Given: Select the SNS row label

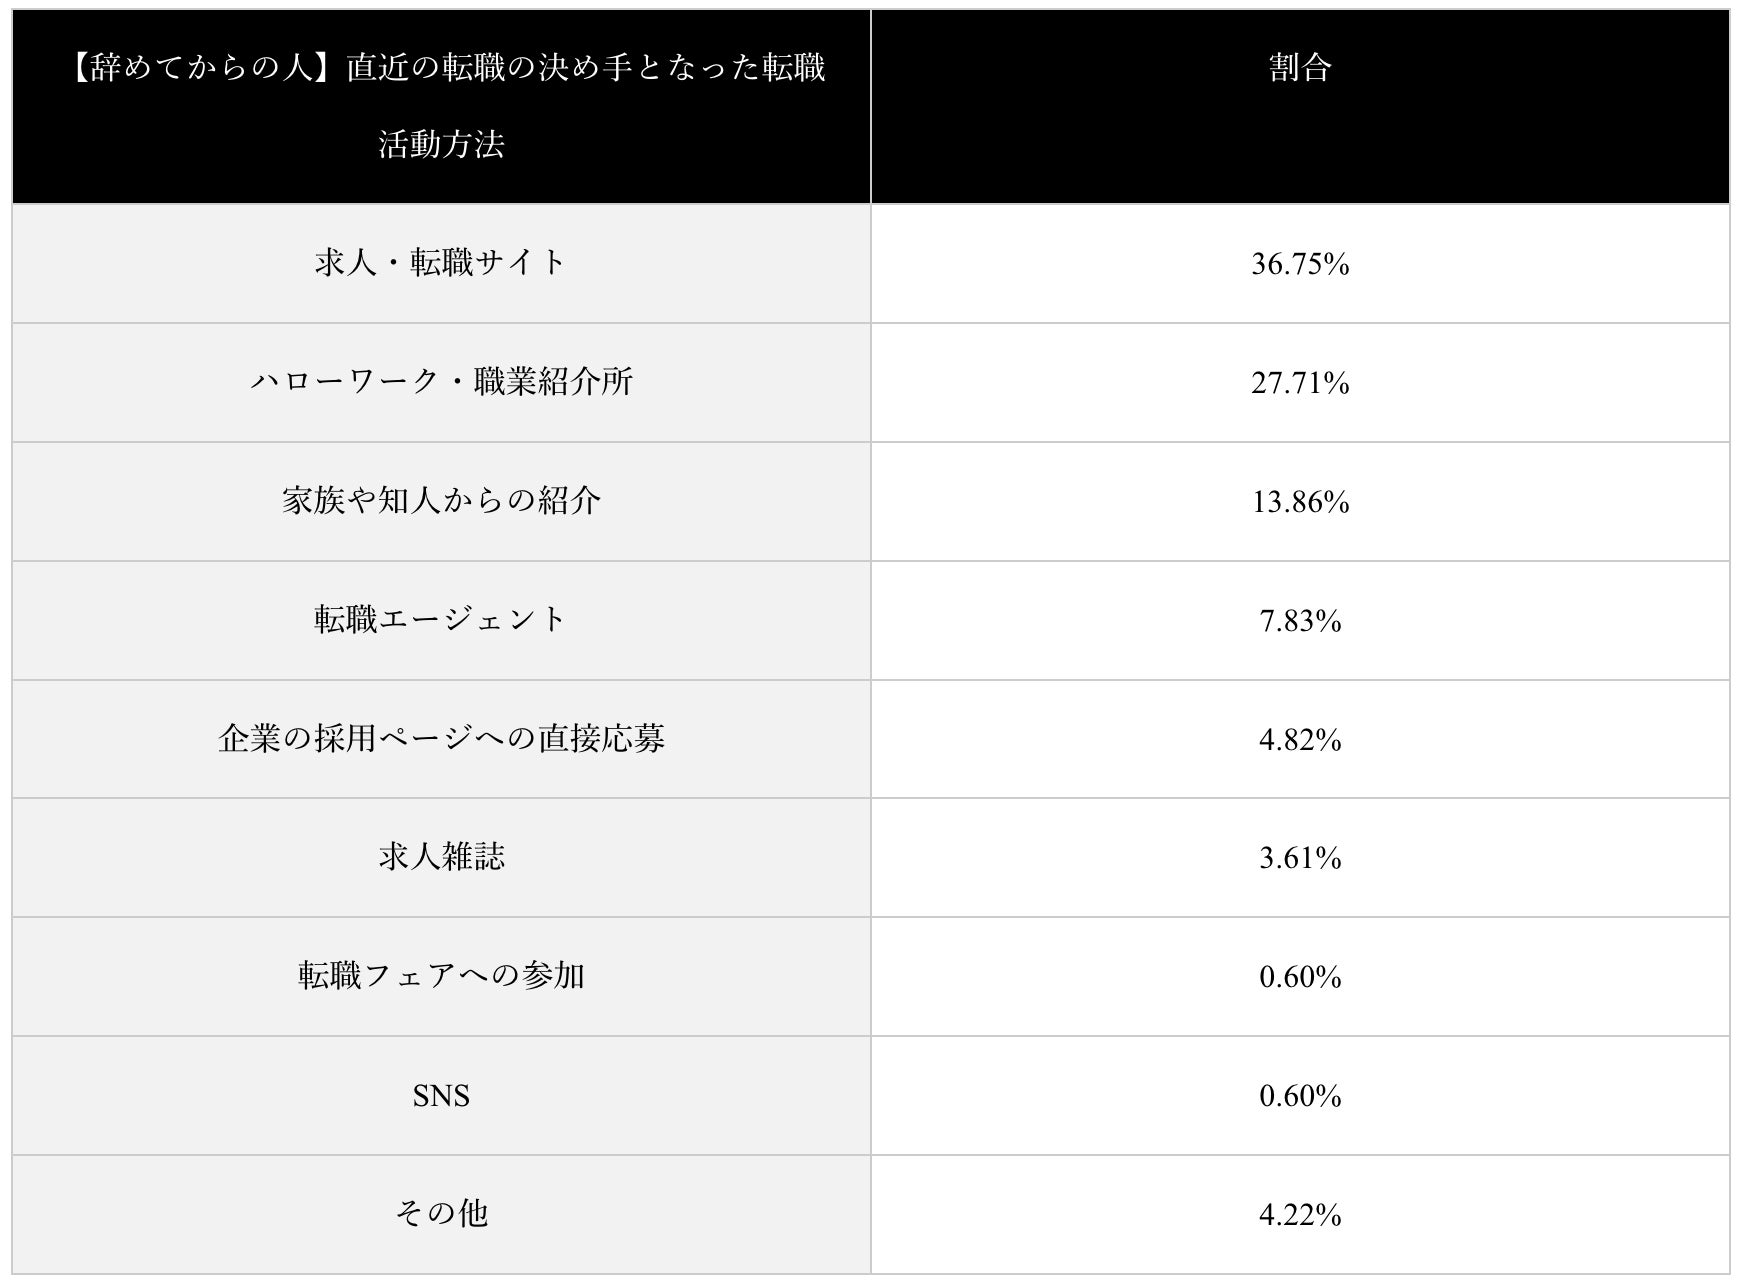Looking at the screenshot, I should click(441, 1096).
